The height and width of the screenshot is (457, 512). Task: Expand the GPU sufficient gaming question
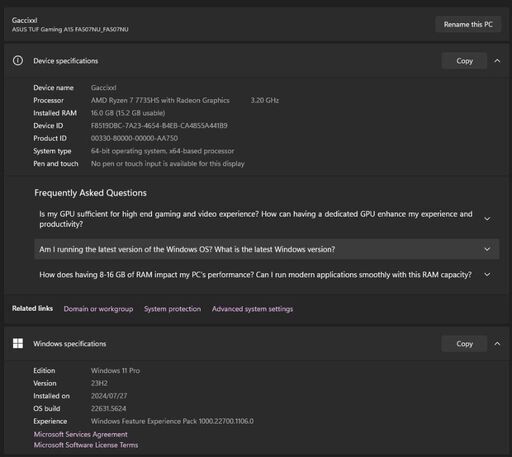point(267,219)
